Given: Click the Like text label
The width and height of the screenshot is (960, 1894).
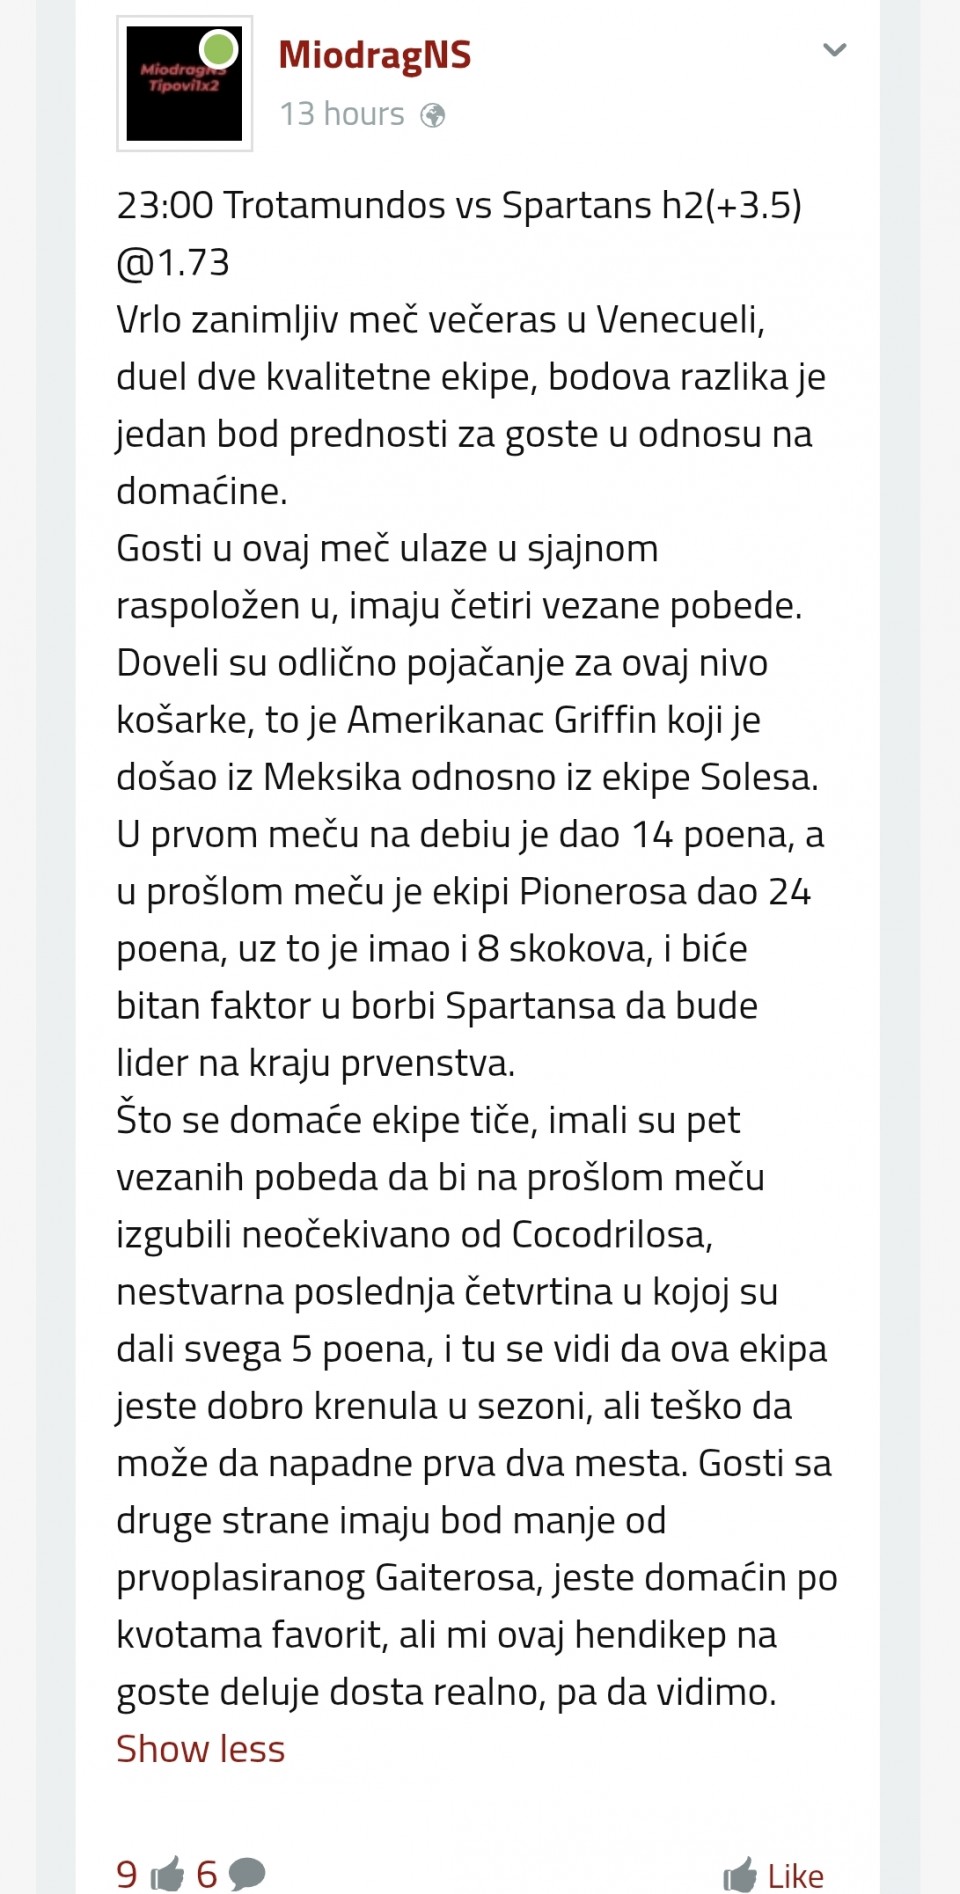Looking at the screenshot, I should [795, 1876].
